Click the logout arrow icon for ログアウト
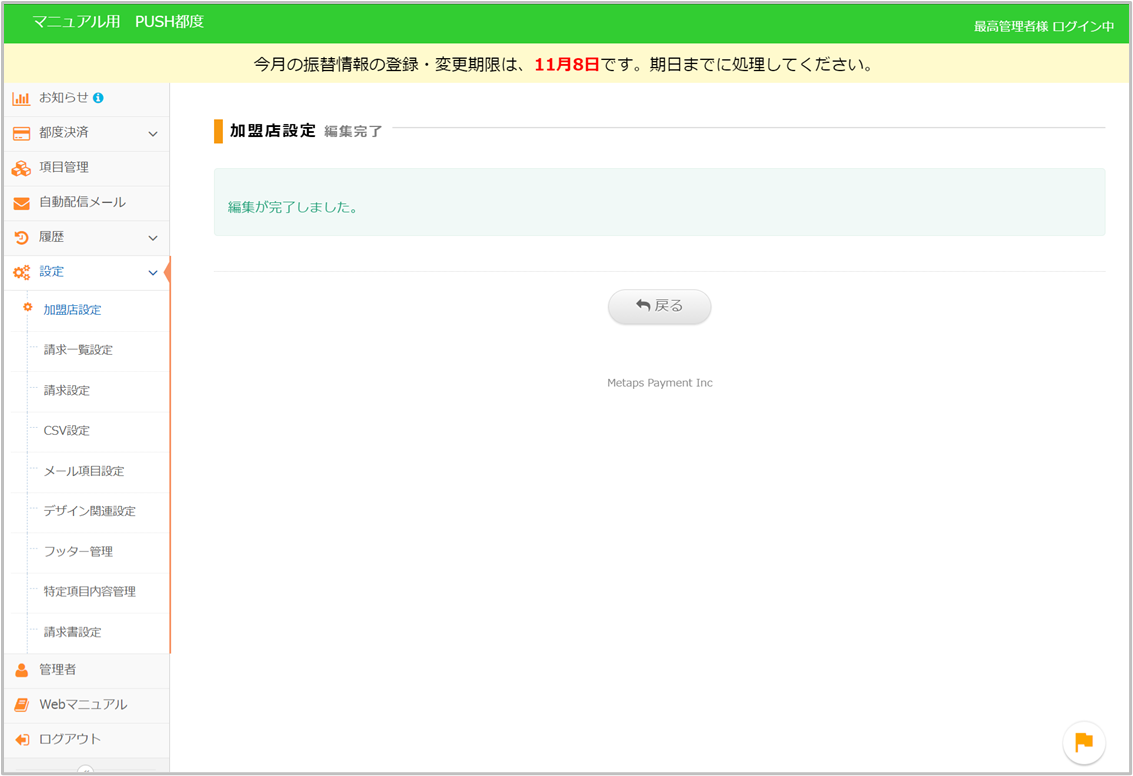This screenshot has width=1133, height=776. (21, 740)
